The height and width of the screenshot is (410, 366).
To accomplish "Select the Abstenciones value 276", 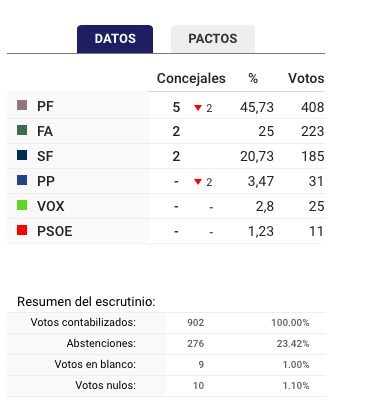I will click(x=196, y=343).
